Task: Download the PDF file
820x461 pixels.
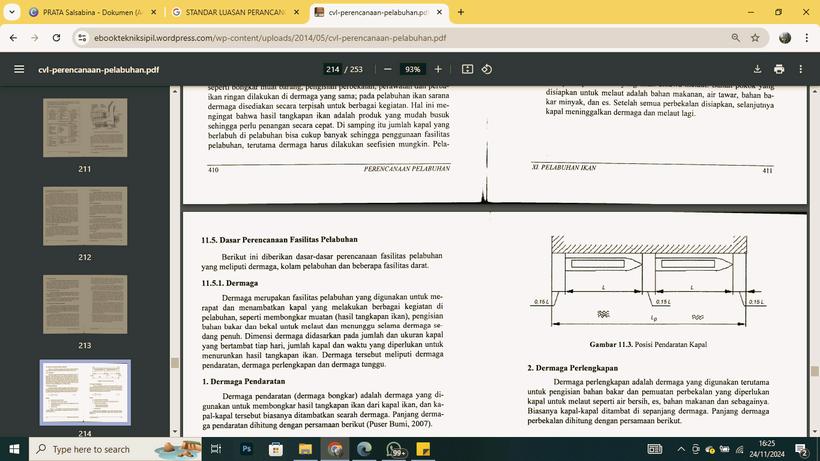Action: click(757, 69)
